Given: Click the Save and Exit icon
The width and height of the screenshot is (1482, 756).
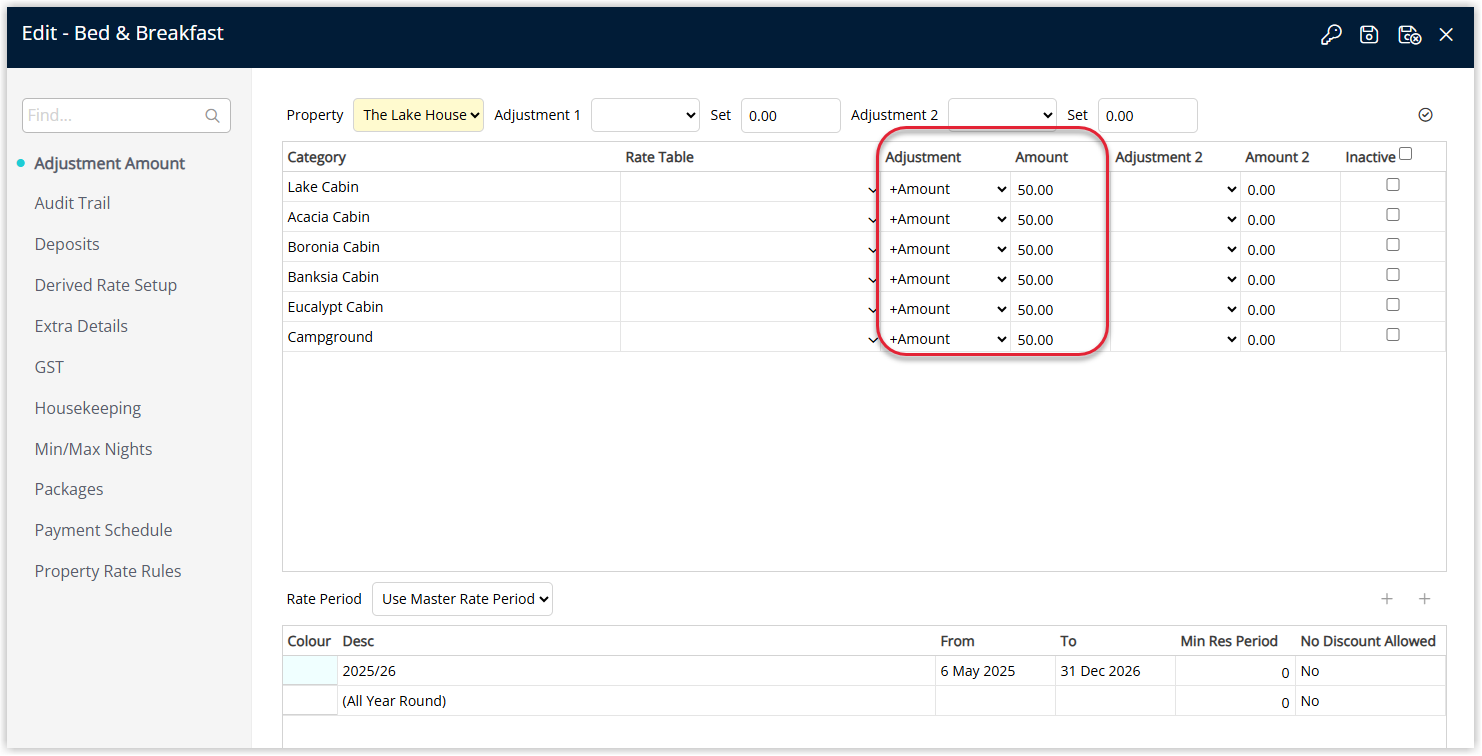Looking at the screenshot, I should pyautogui.click(x=1409, y=35).
